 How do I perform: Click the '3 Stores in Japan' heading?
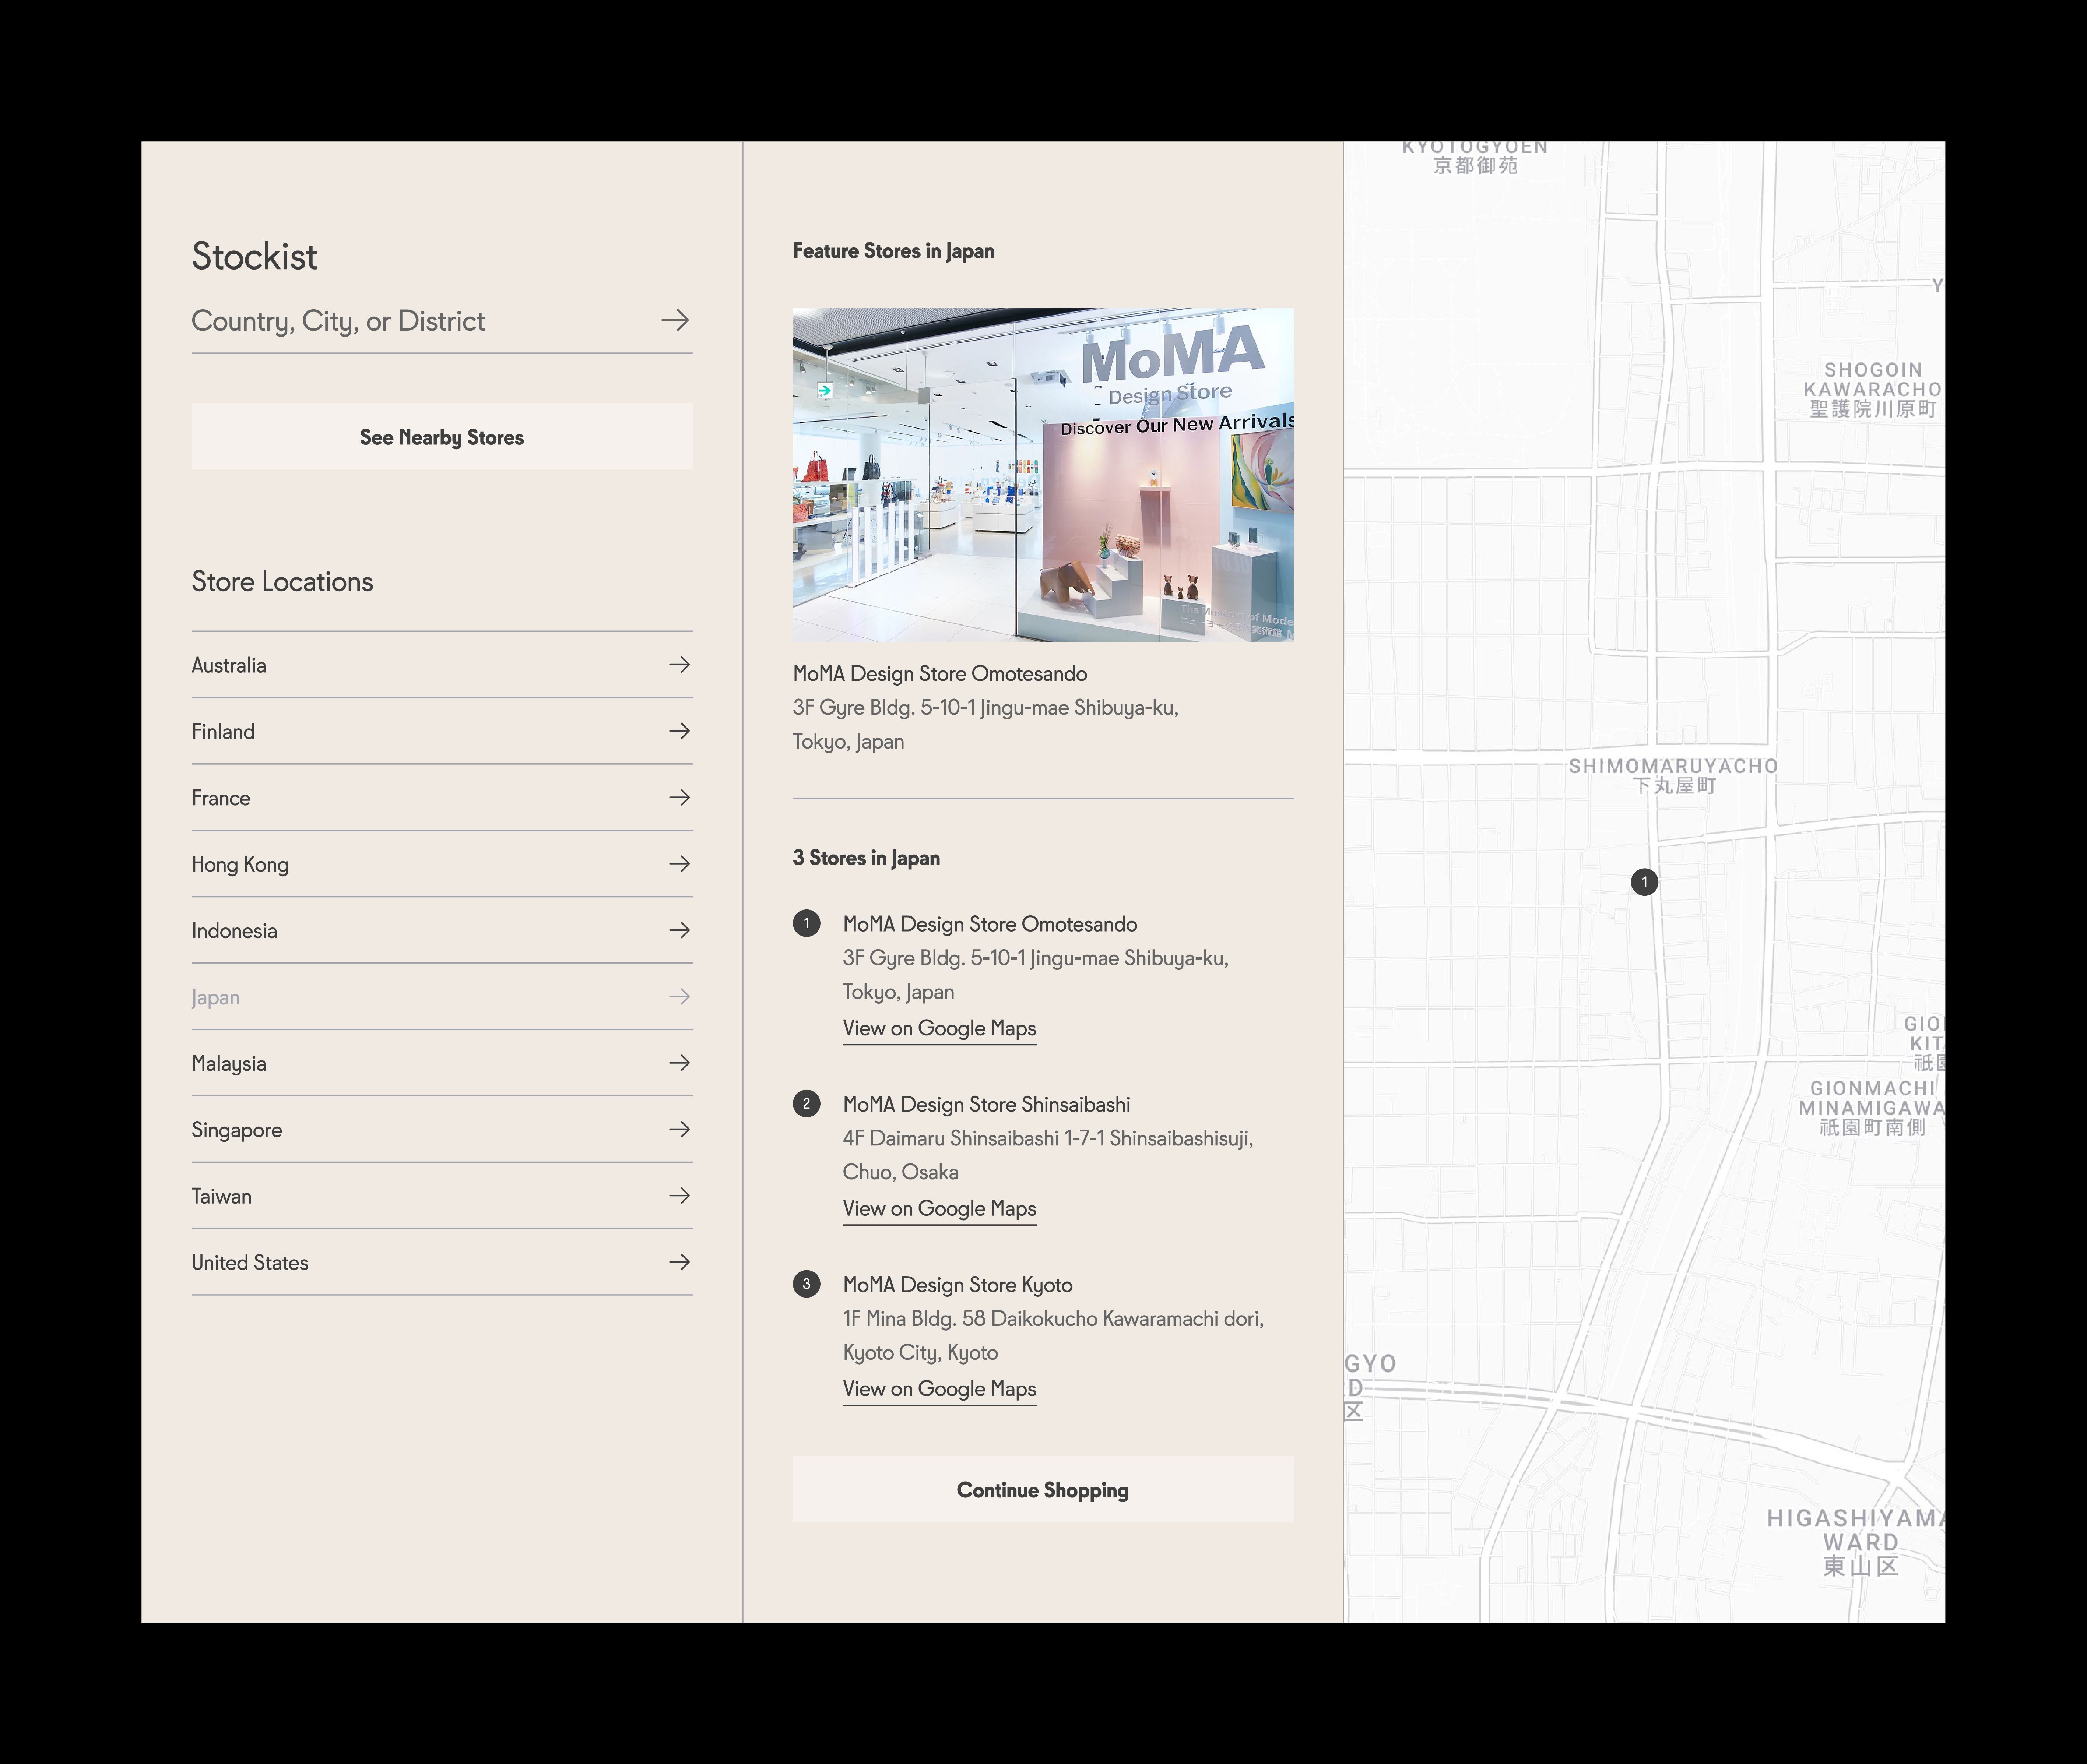click(x=866, y=858)
